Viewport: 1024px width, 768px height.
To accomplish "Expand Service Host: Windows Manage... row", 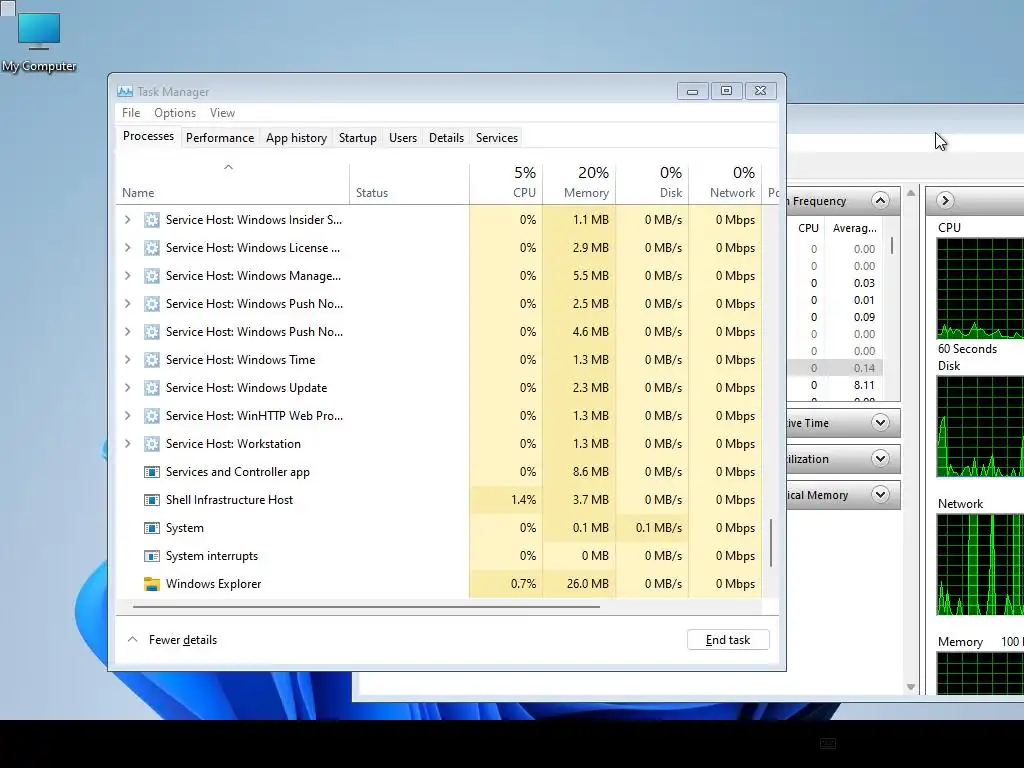I will tap(128, 276).
